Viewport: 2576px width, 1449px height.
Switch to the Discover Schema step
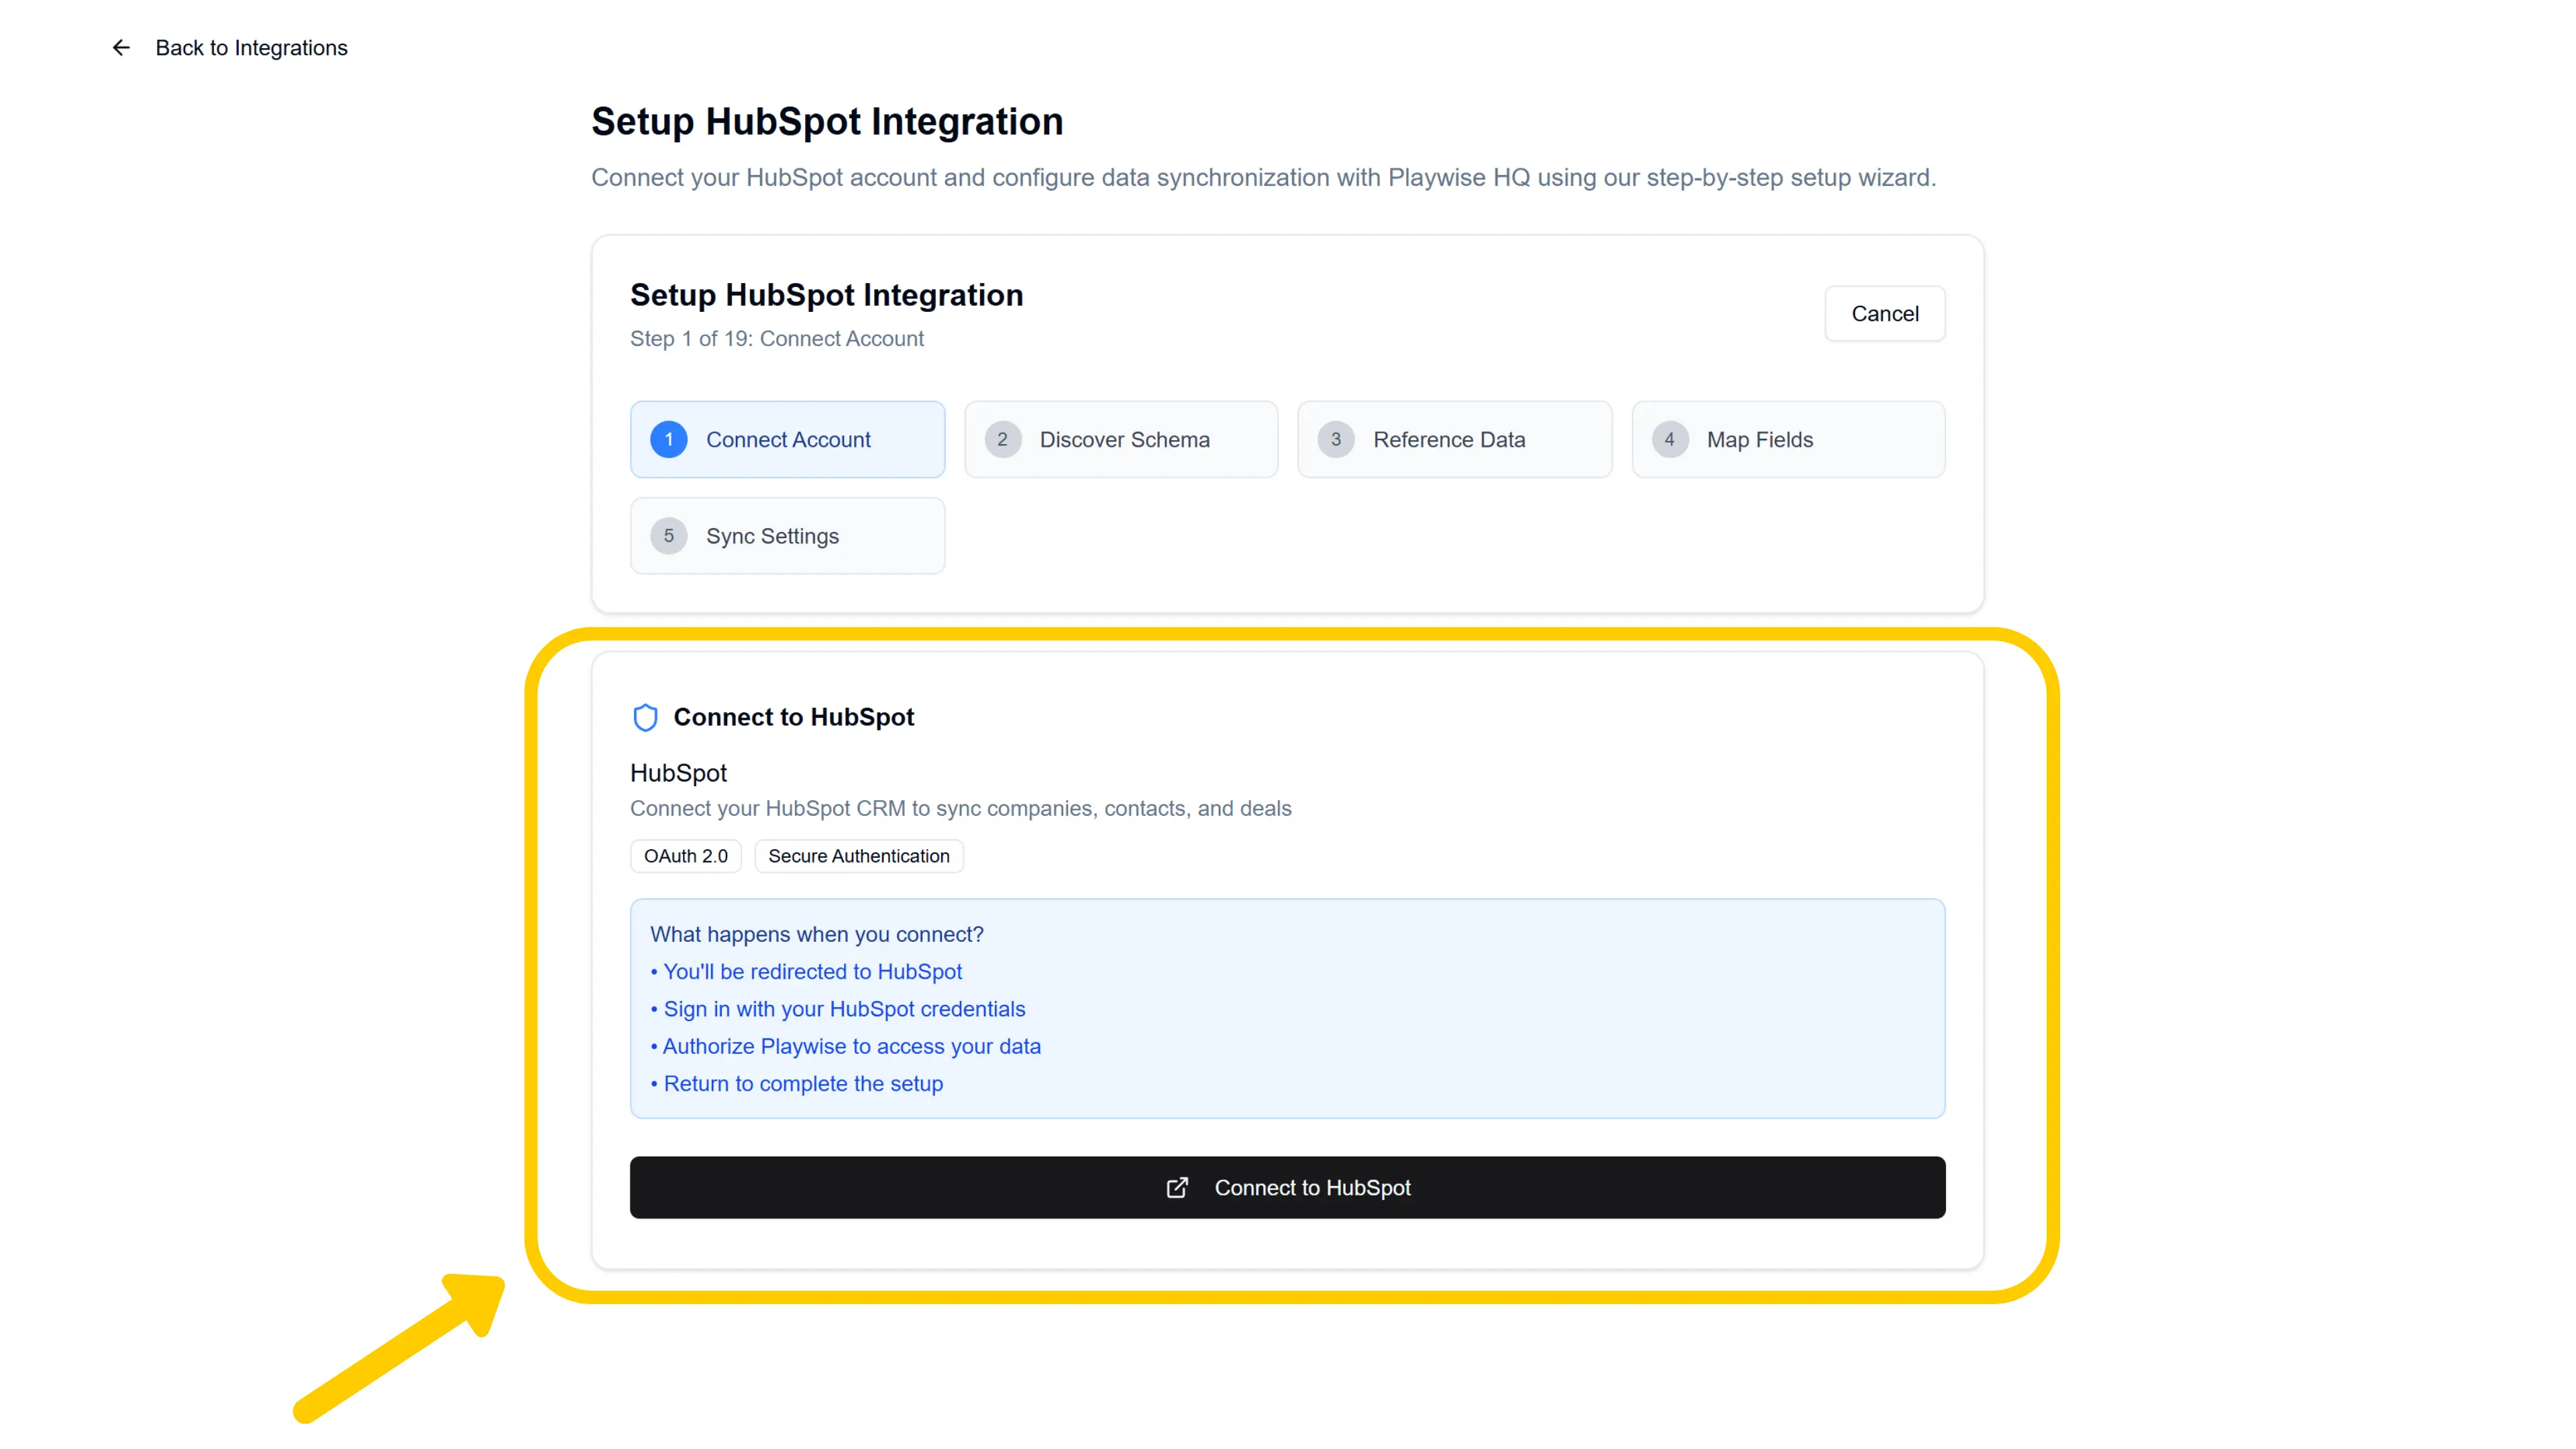1121,439
